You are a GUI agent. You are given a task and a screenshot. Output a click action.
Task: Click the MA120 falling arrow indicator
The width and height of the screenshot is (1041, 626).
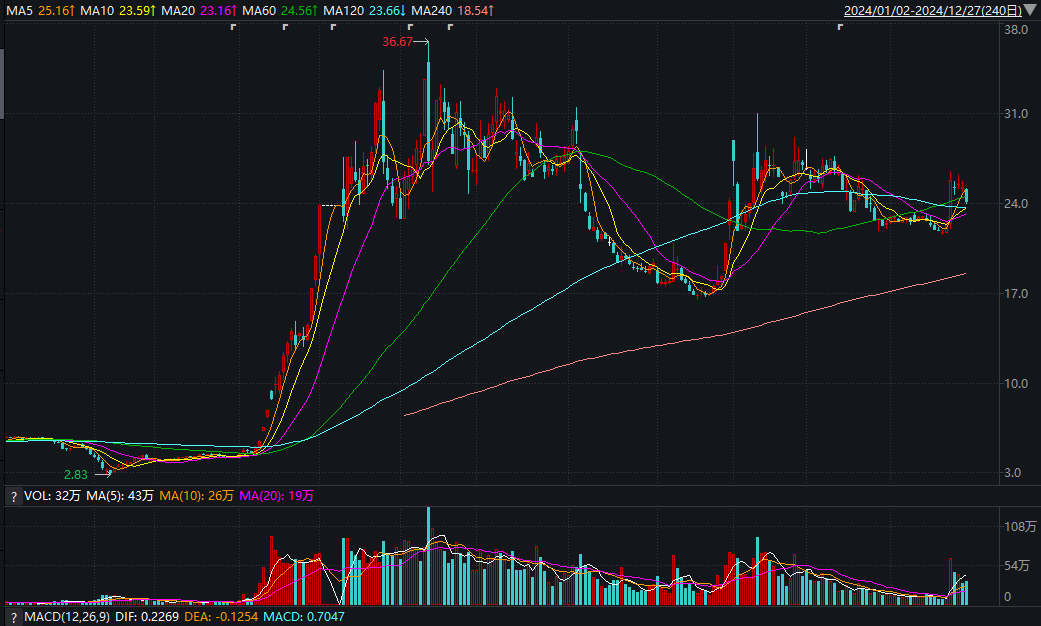point(402,11)
